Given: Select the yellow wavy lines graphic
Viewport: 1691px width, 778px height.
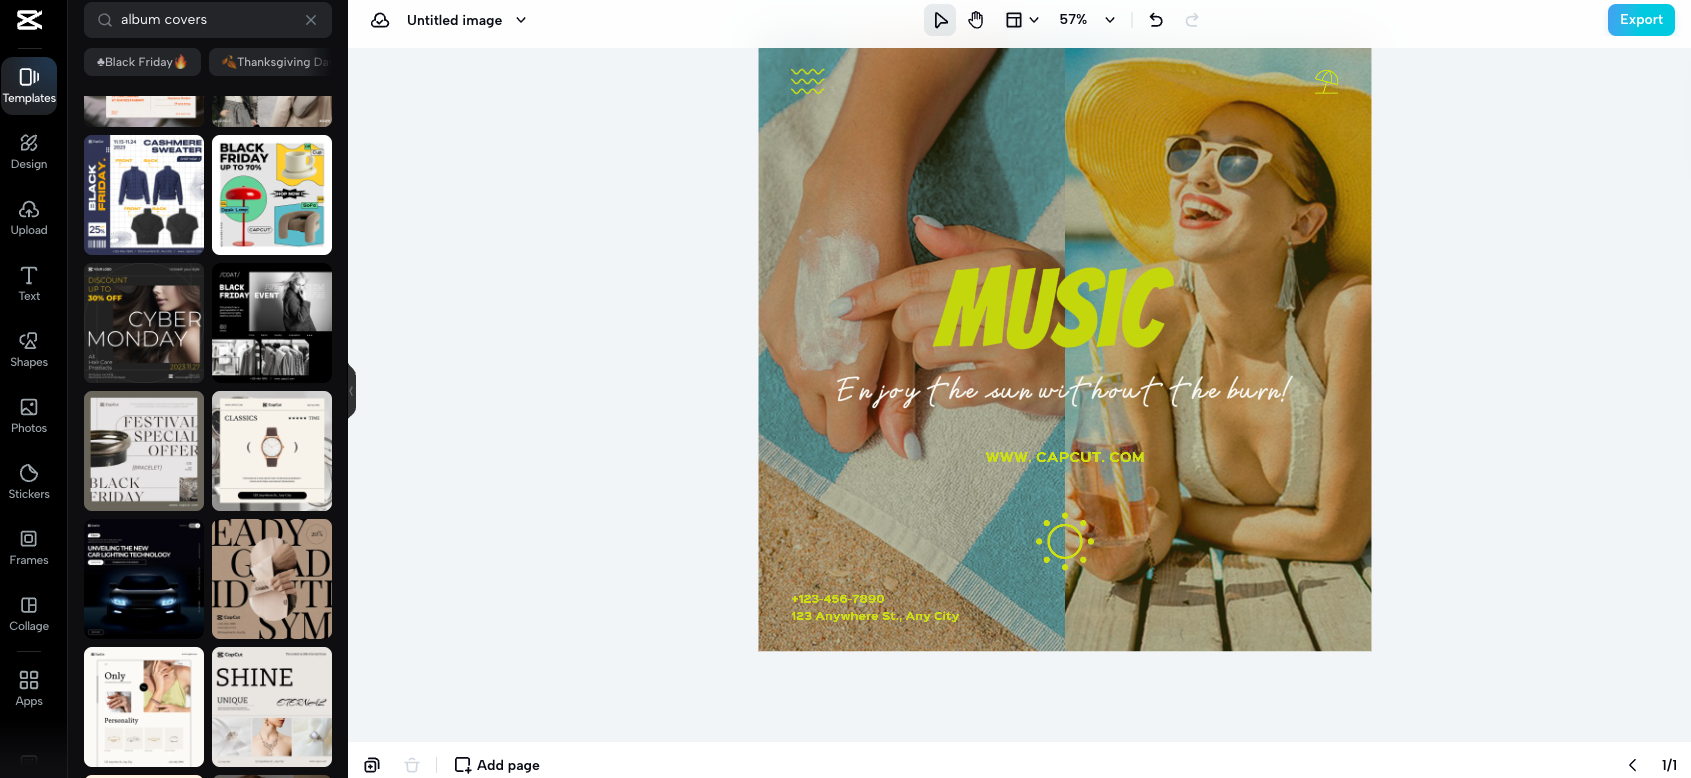Looking at the screenshot, I should pos(807,81).
